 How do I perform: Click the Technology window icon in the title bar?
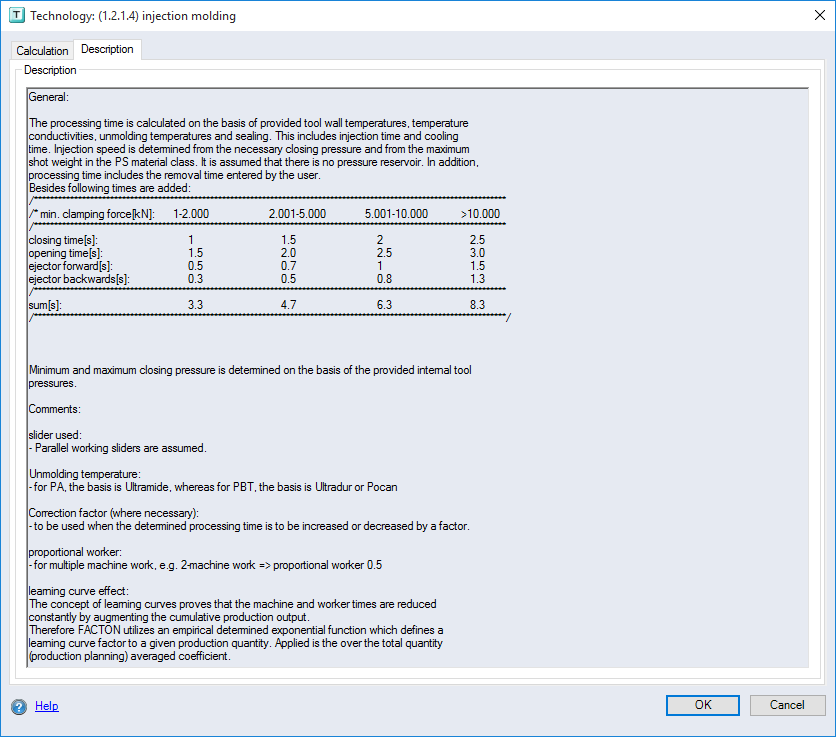[x=18, y=15]
